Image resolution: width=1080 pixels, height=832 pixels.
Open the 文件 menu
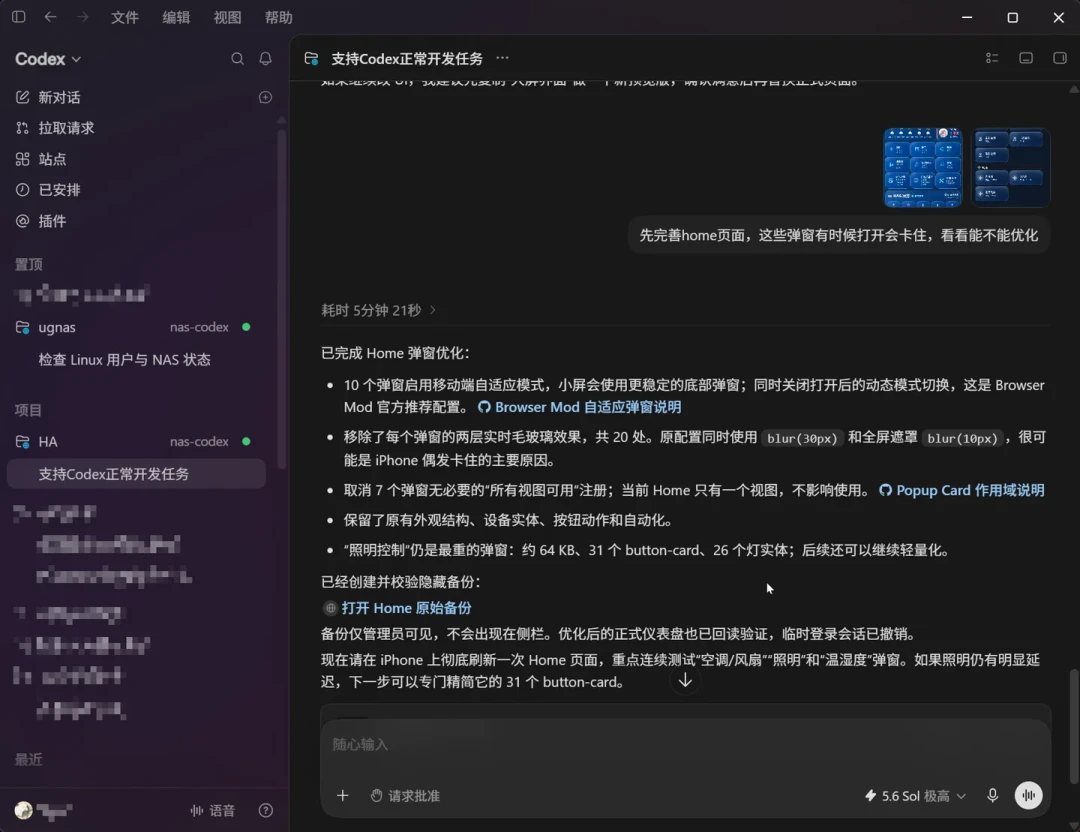(125, 17)
